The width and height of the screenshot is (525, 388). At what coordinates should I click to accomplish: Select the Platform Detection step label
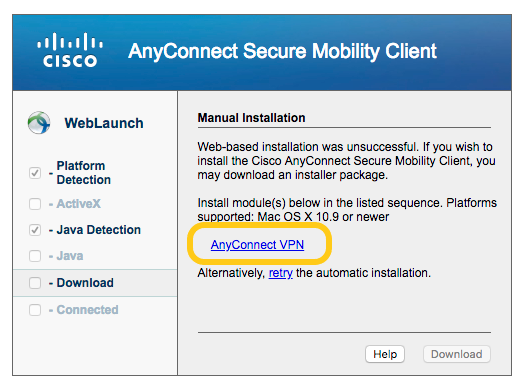point(84,173)
